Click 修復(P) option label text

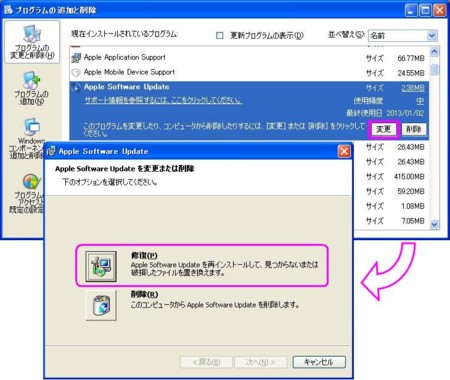pyautogui.click(x=144, y=255)
